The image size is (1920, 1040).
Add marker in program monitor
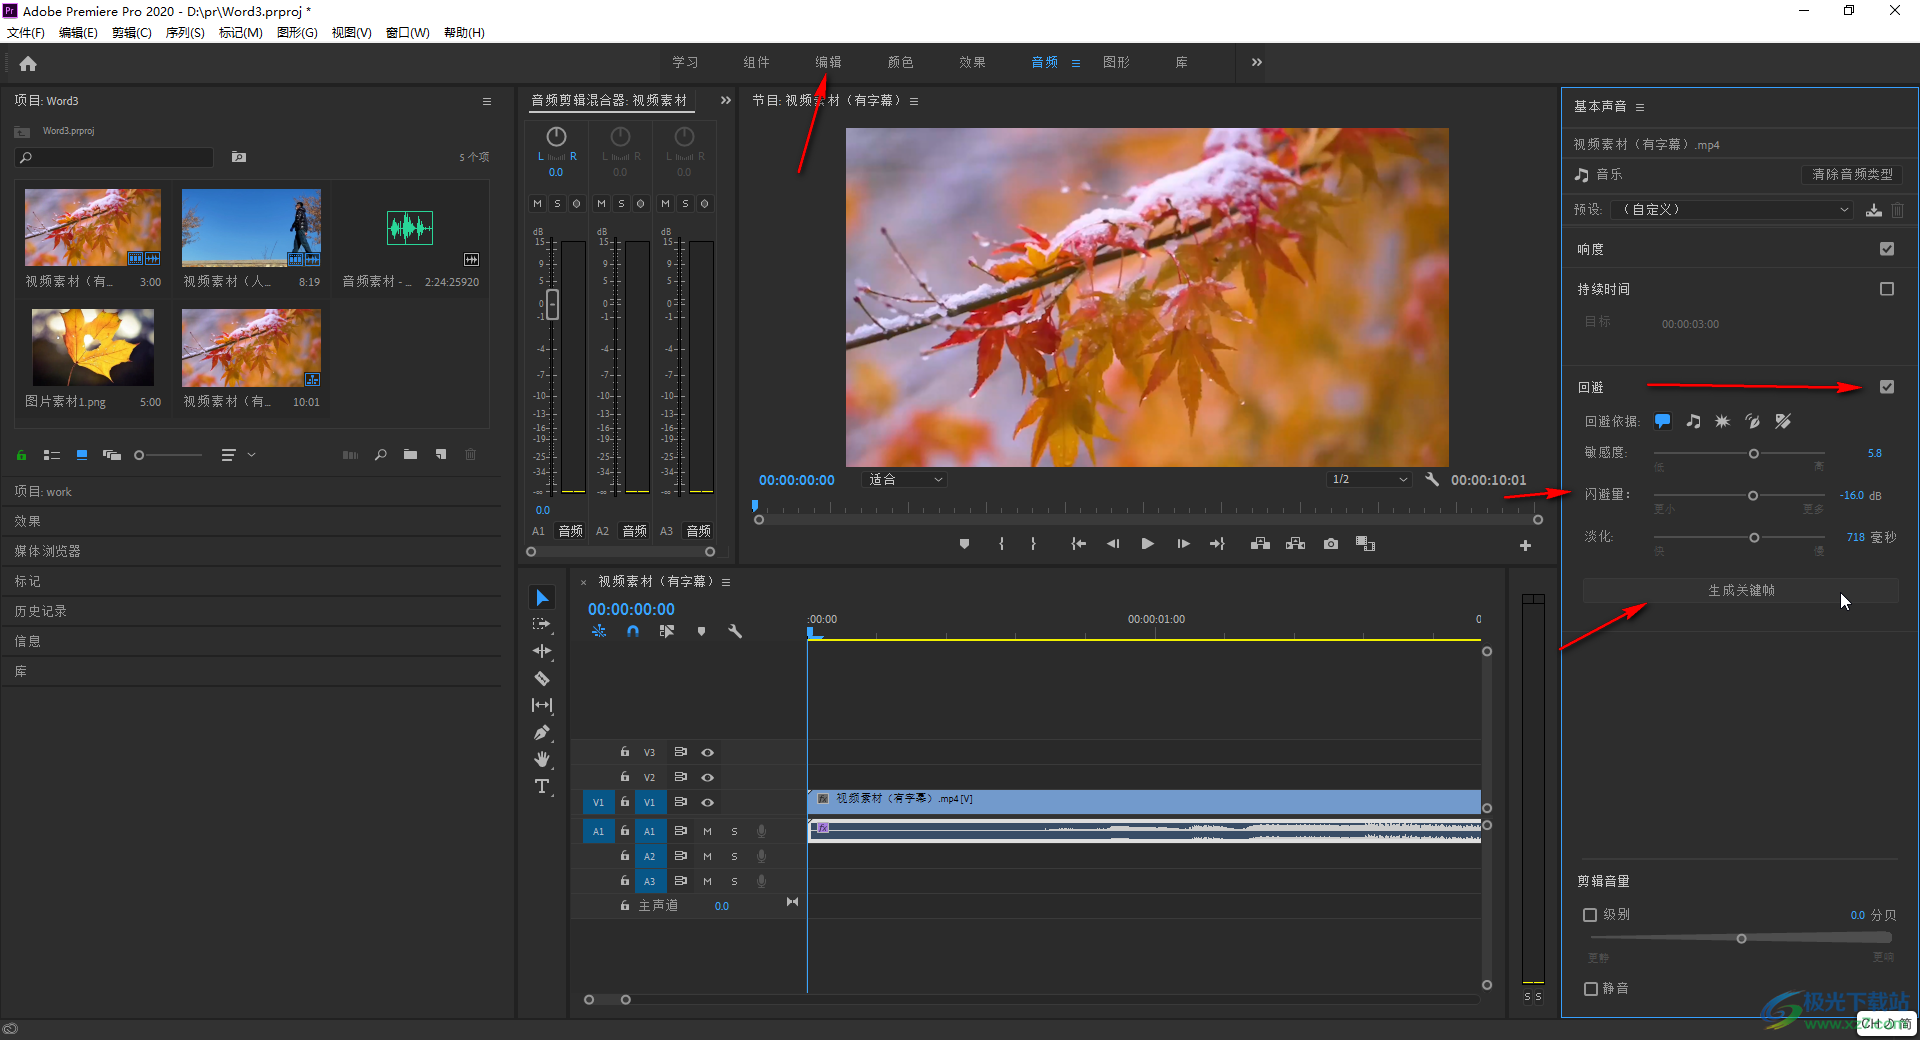tap(964, 544)
